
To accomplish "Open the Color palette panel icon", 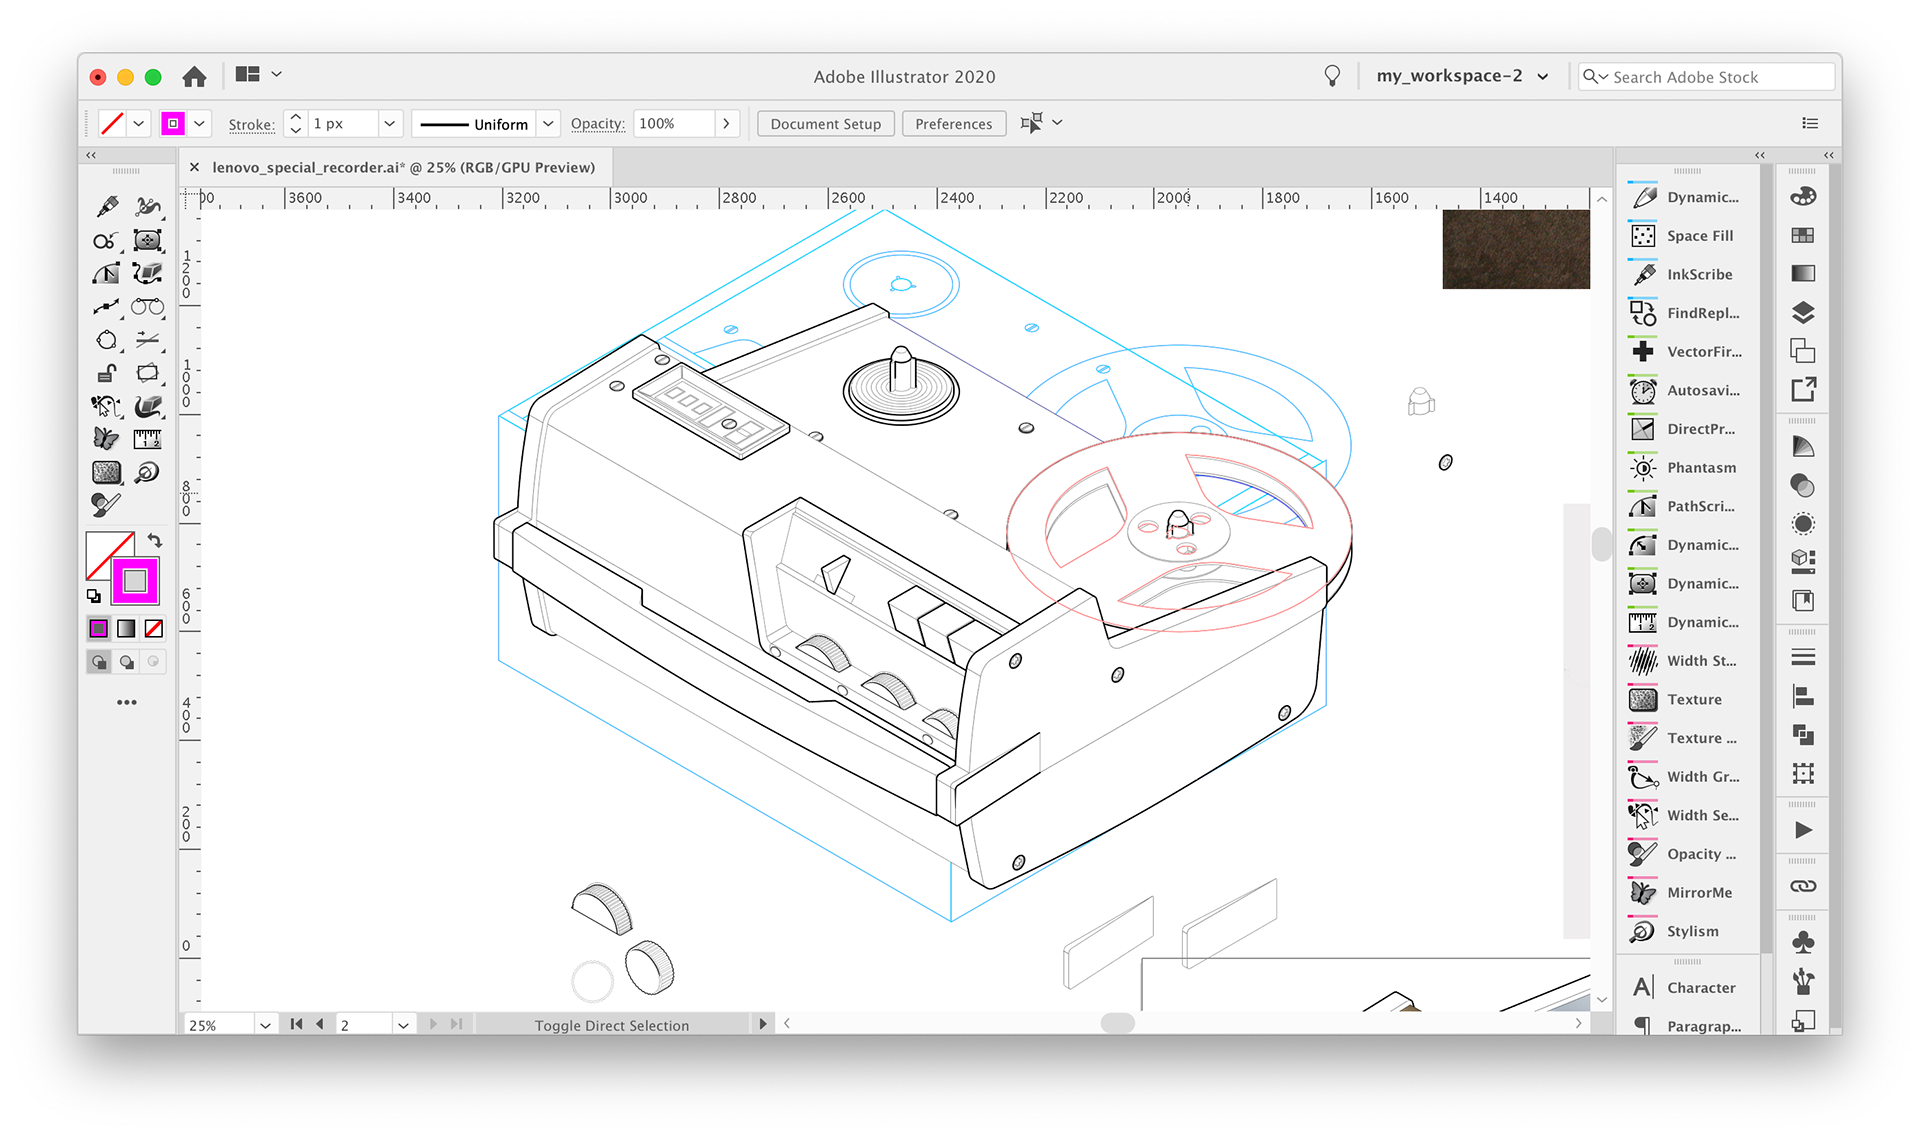I will click(x=1803, y=196).
